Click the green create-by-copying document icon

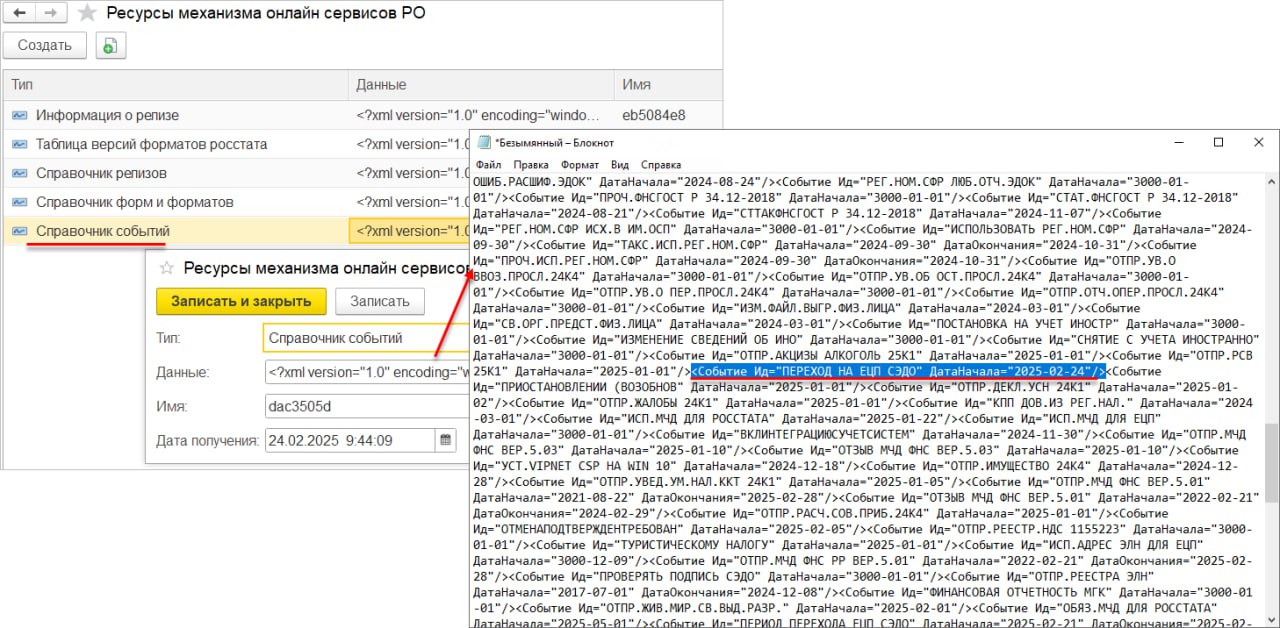[x=109, y=45]
